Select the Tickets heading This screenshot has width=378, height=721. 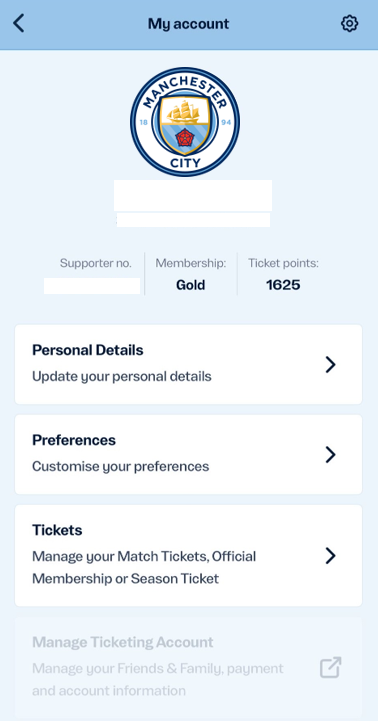click(x=57, y=530)
